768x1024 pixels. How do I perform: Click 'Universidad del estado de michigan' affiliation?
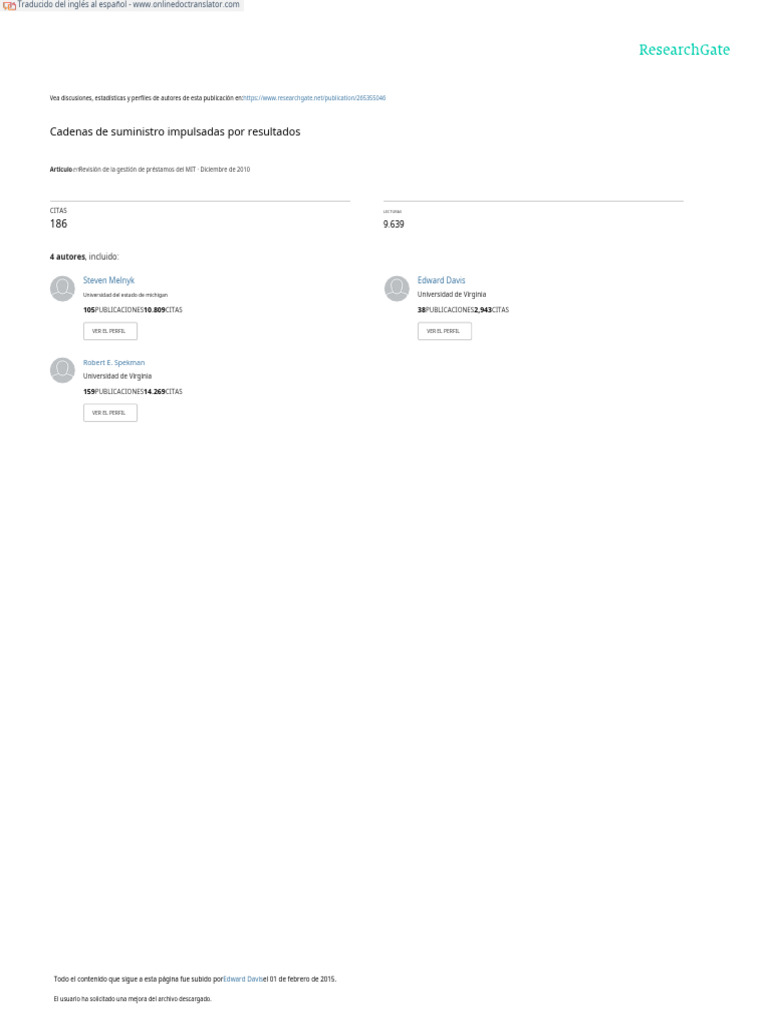(x=125, y=295)
